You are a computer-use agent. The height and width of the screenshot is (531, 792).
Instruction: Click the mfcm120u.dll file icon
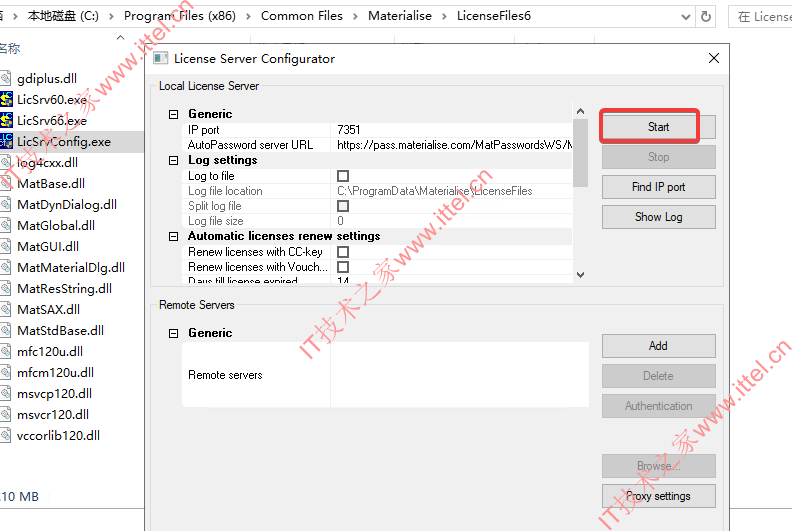[x=5, y=372]
